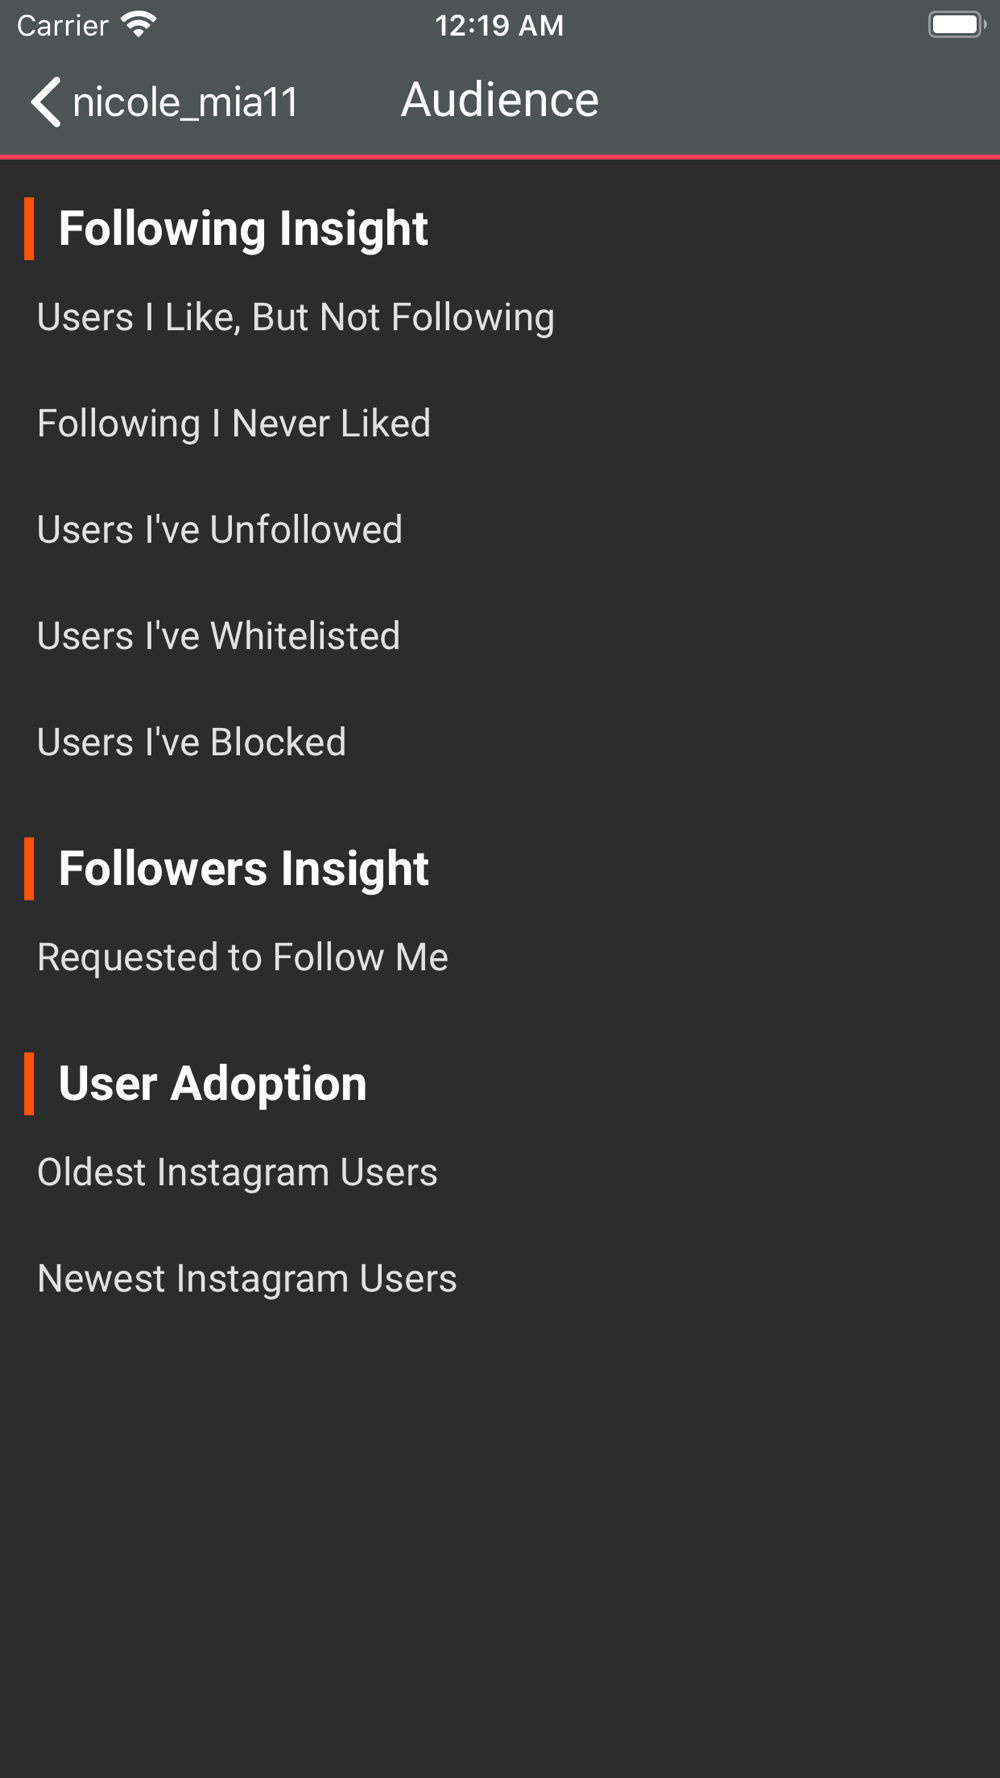Tap the back chevron arrow
This screenshot has height=1778, width=1000.
click(x=46, y=102)
